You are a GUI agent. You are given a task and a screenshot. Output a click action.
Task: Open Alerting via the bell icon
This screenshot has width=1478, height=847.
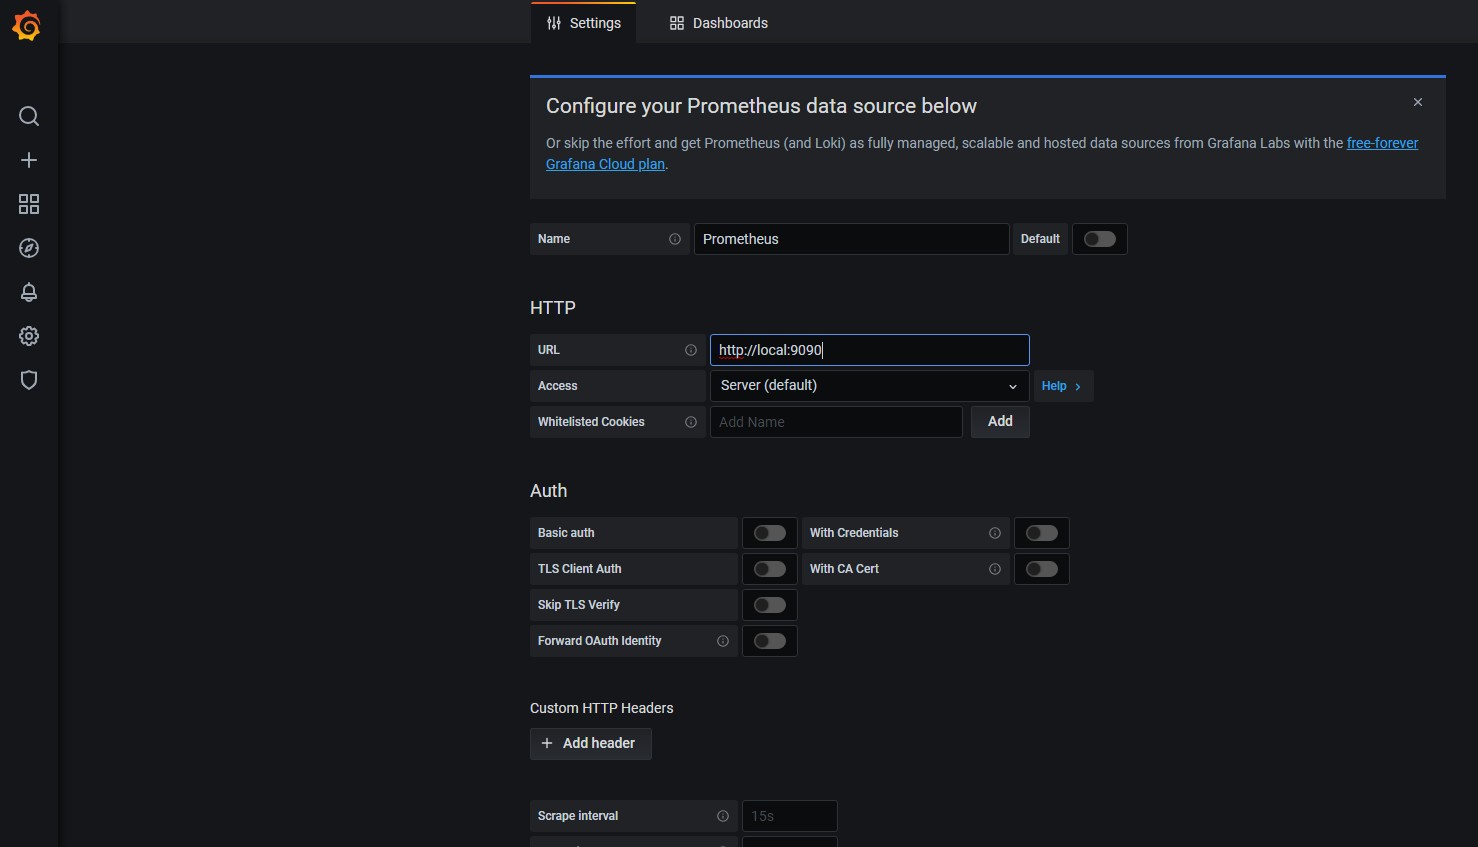(29, 292)
